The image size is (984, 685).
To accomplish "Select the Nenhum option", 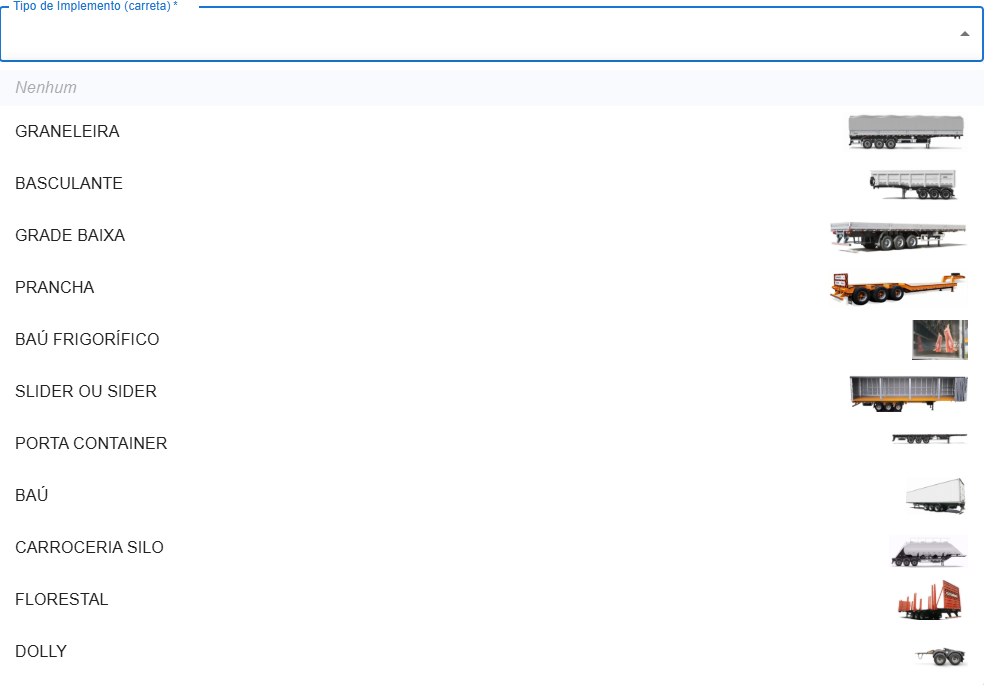I will (46, 88).
